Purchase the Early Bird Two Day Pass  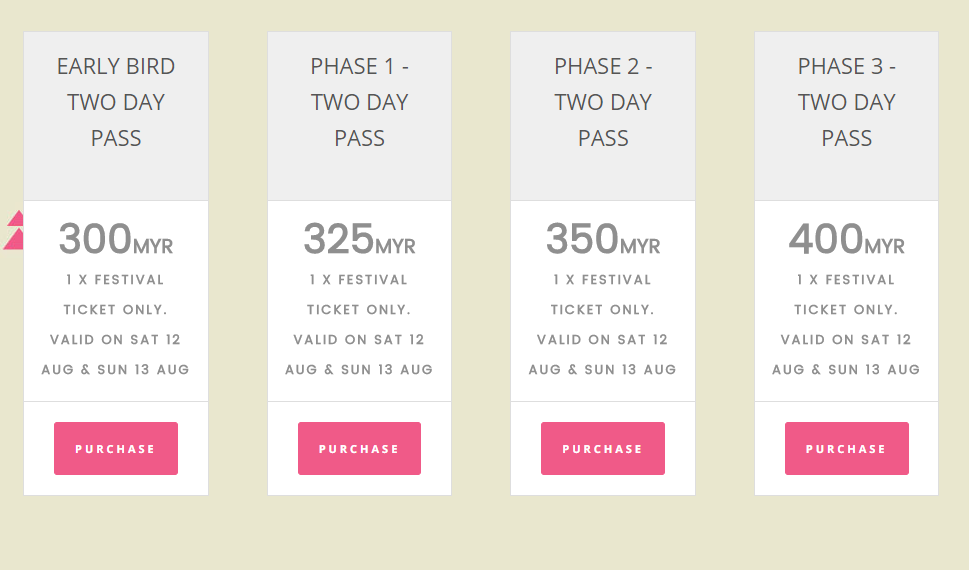(116, 448)
